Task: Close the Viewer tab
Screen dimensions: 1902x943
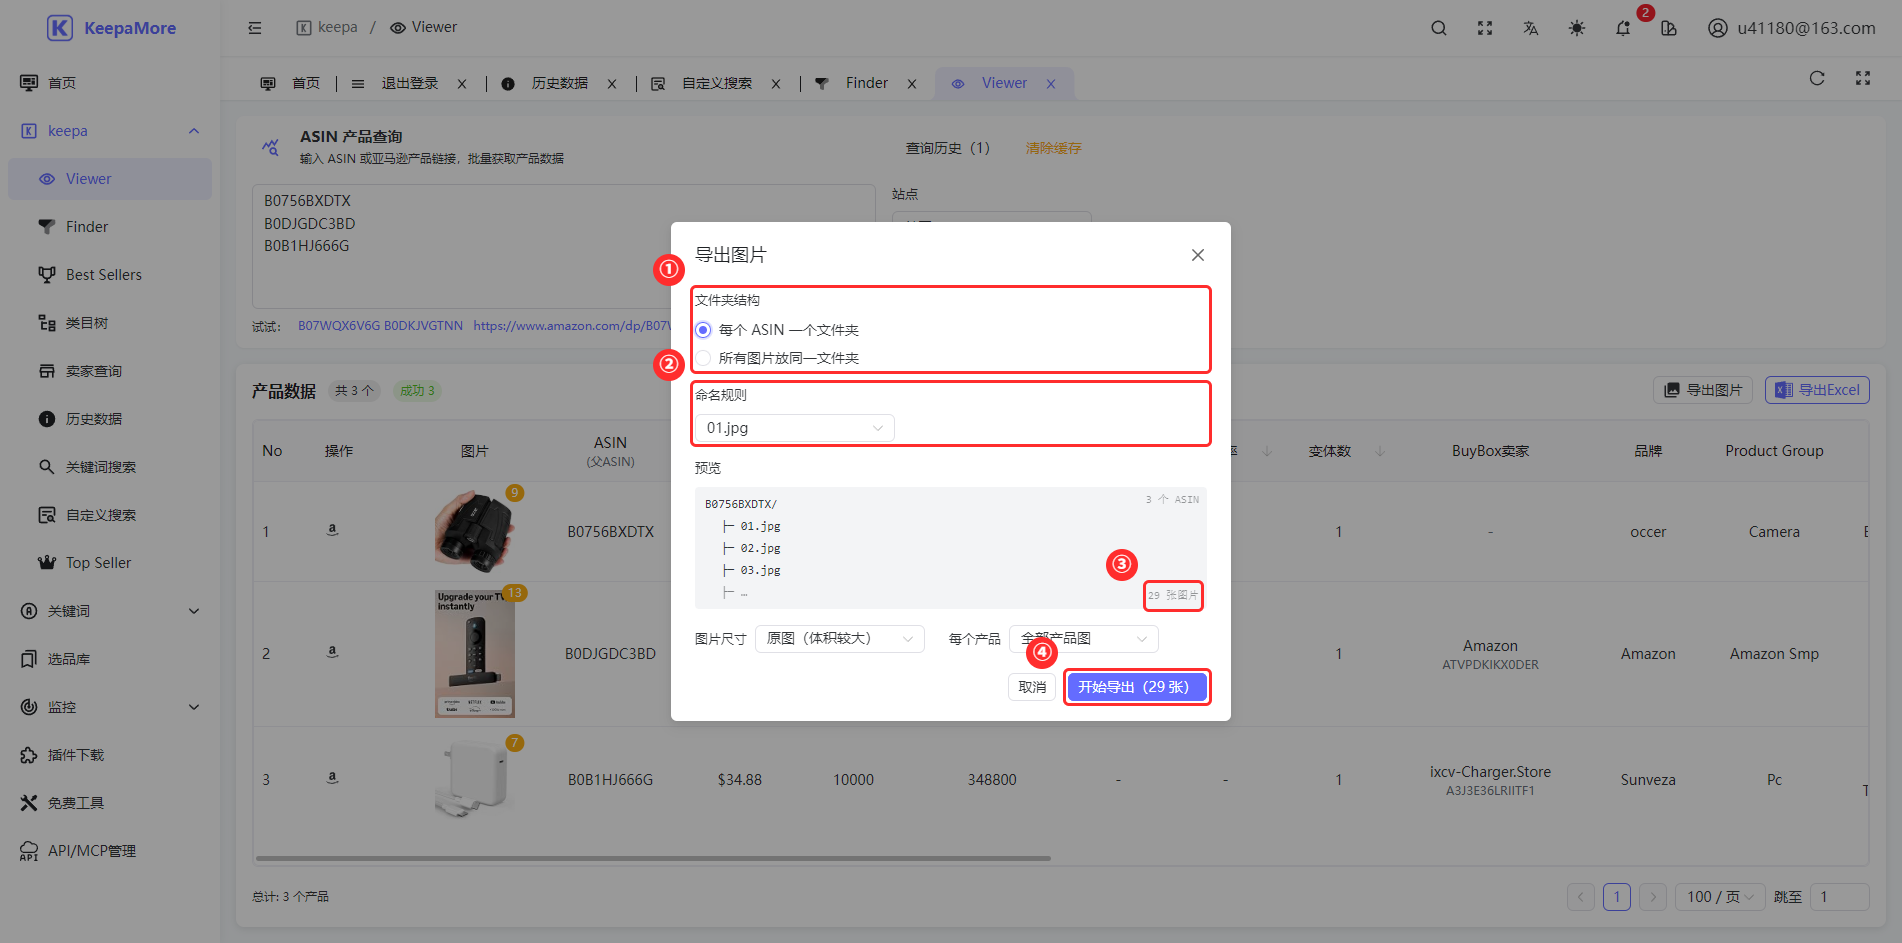Action: click(x=1051, y=84)
